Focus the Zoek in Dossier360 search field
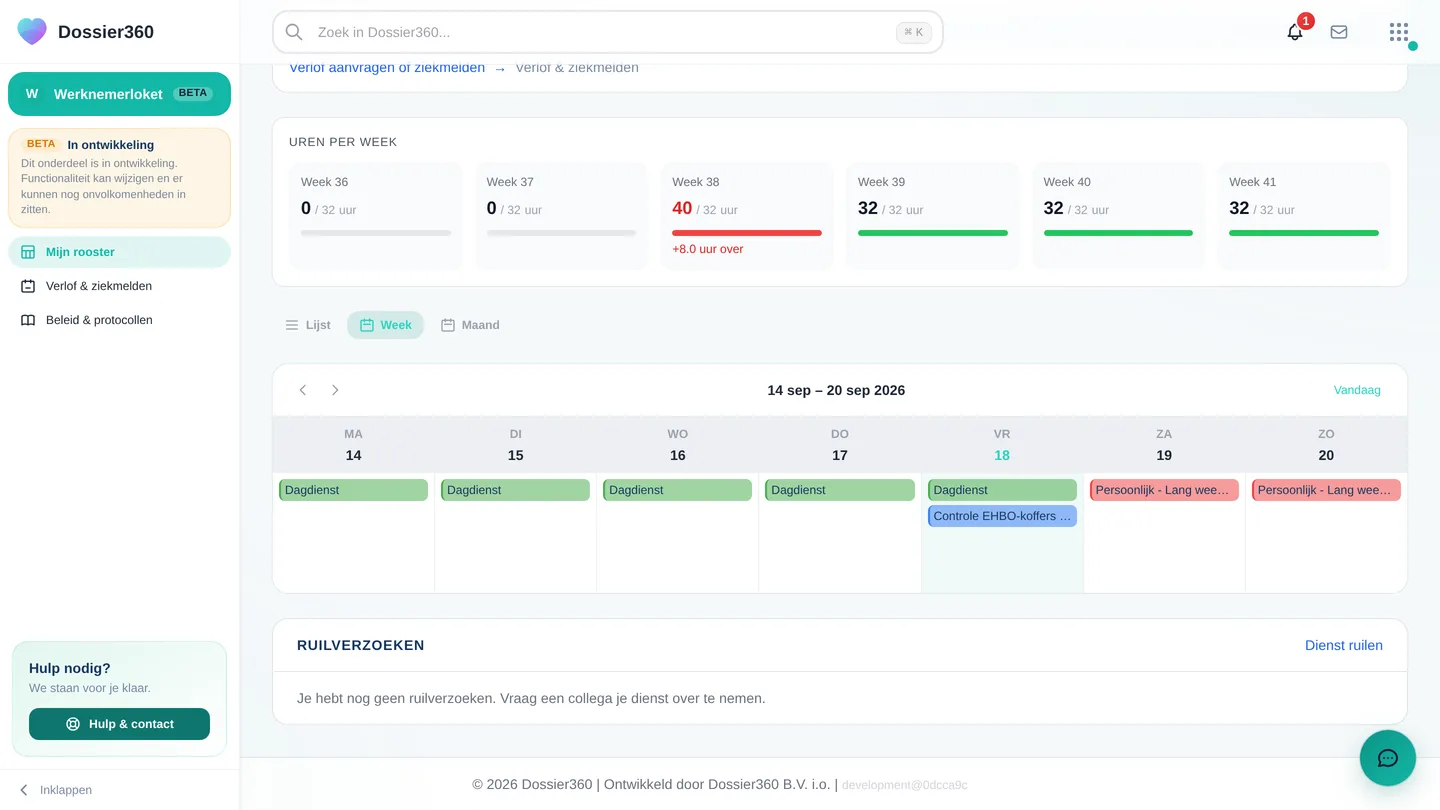Screen dimensions: 1440x810 pos(607,32)
